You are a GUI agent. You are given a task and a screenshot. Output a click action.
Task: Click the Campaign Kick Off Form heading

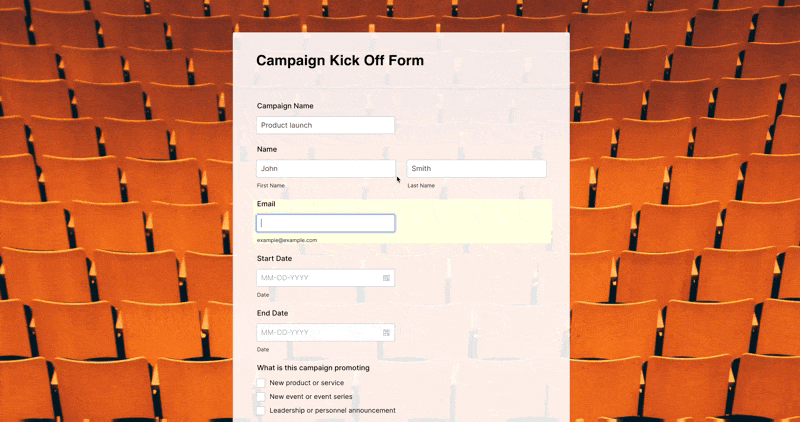(340, 60)
